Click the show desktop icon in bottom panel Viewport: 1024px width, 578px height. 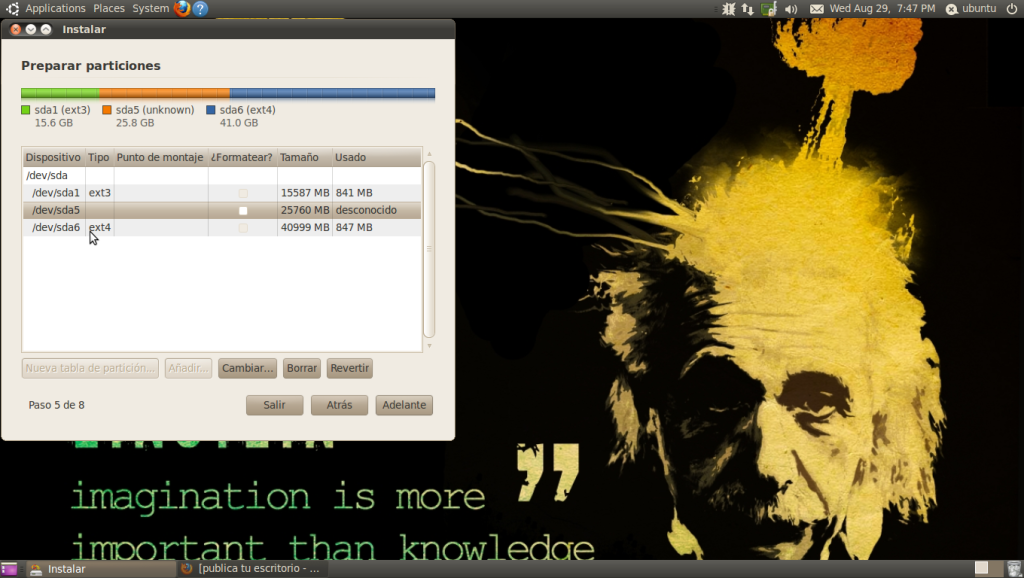[x=8, y=569]
